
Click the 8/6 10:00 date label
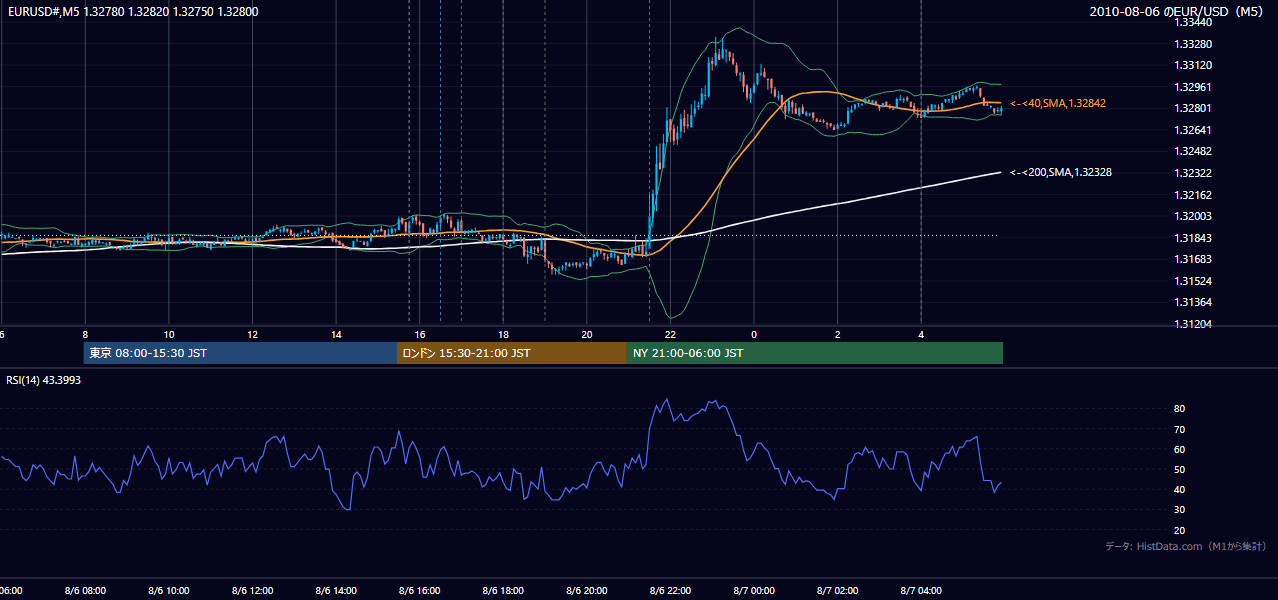pyautogui.click(x=169, y=591)
